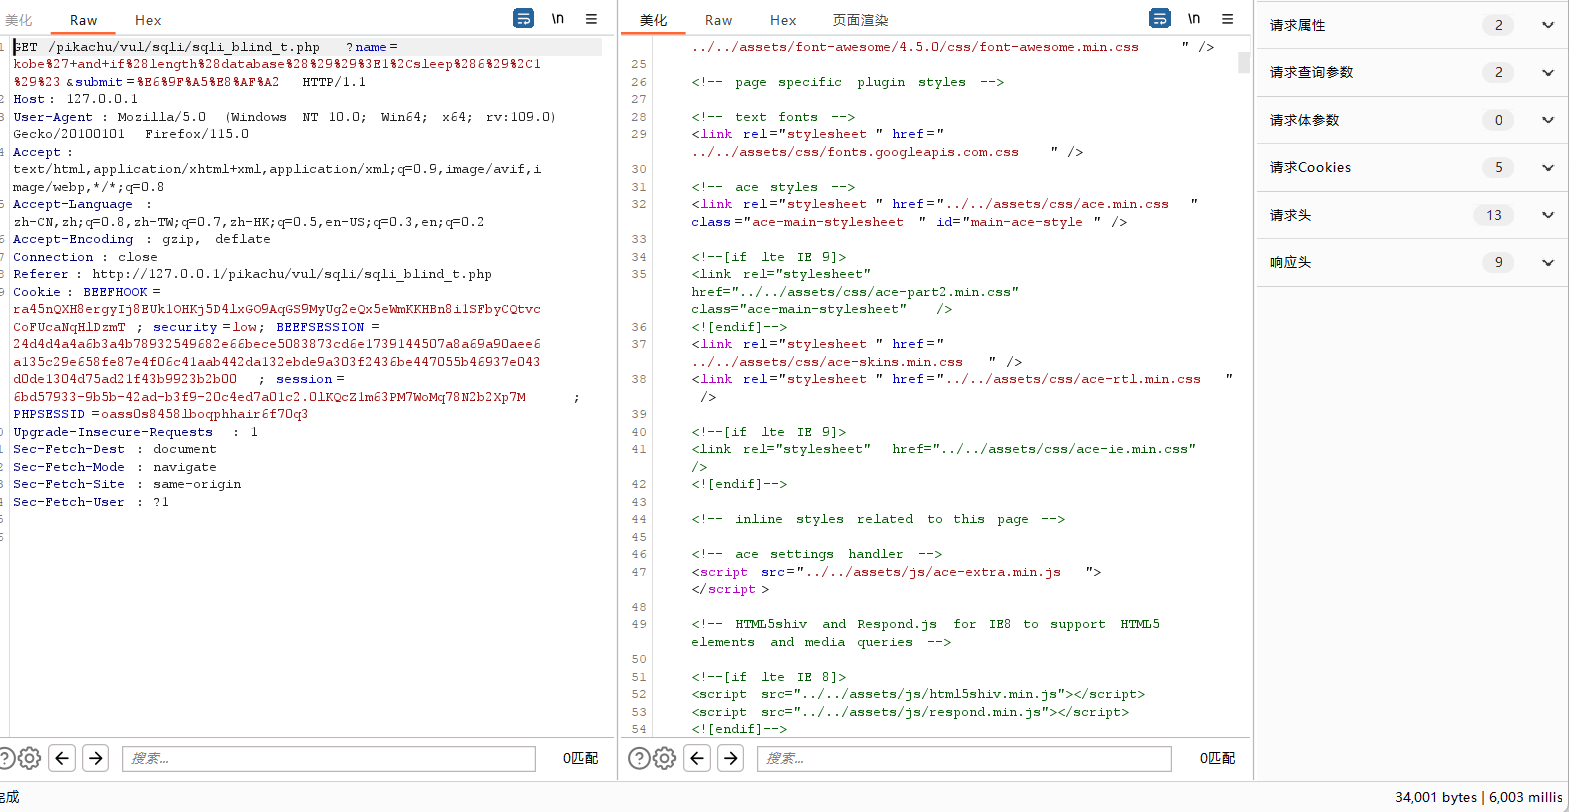1569x812 pixels.
Task: Open response 页面渲染 tab
Action: point(860,20)
